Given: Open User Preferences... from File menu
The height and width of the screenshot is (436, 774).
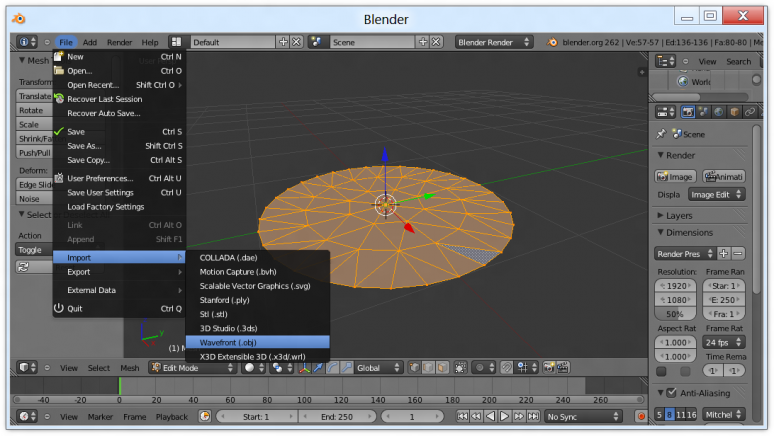Looking at the screenshot, I should [119, 178].
